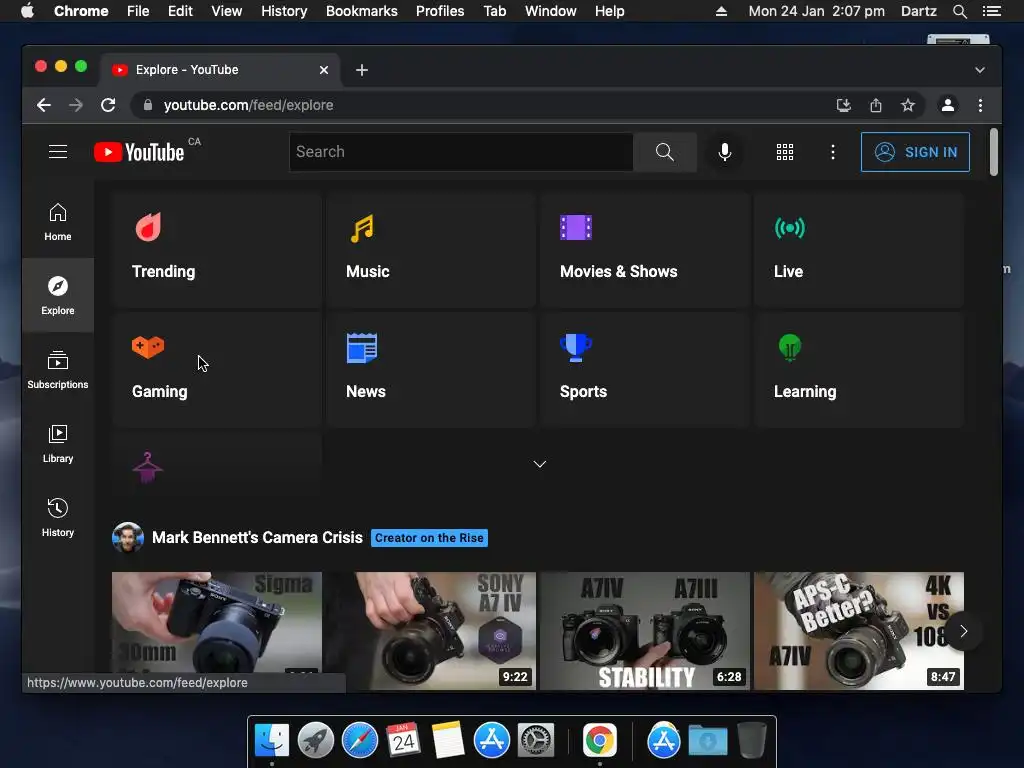Select the Explore - YouTube tab
Screen dimensions: 1024x768
click(x=219, y=70)
